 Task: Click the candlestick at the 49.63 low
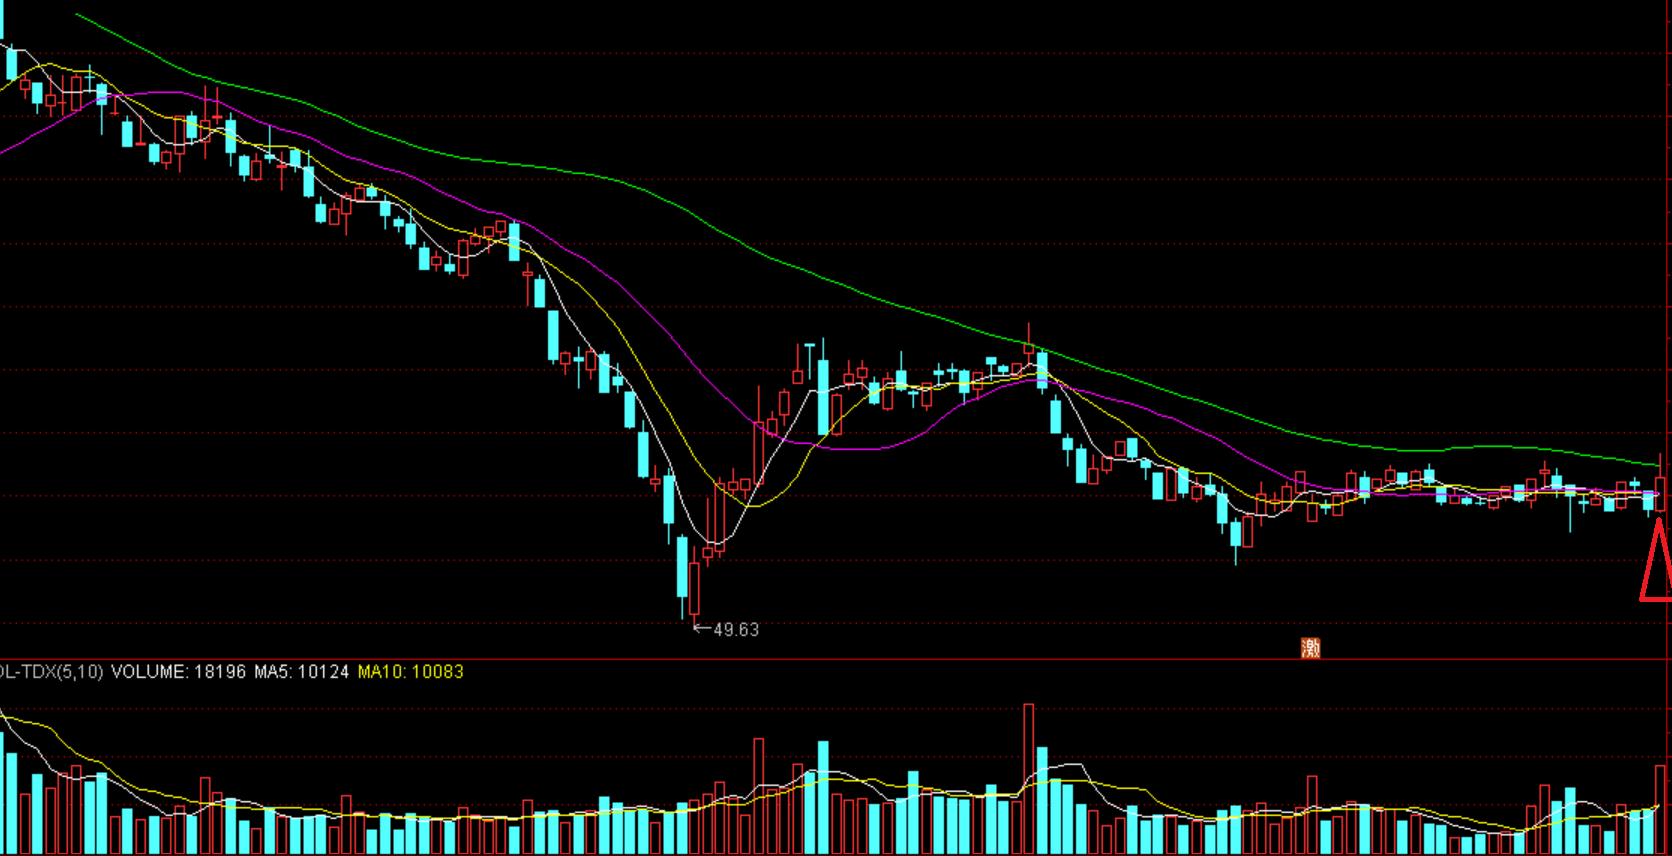[x=694, y=588]
